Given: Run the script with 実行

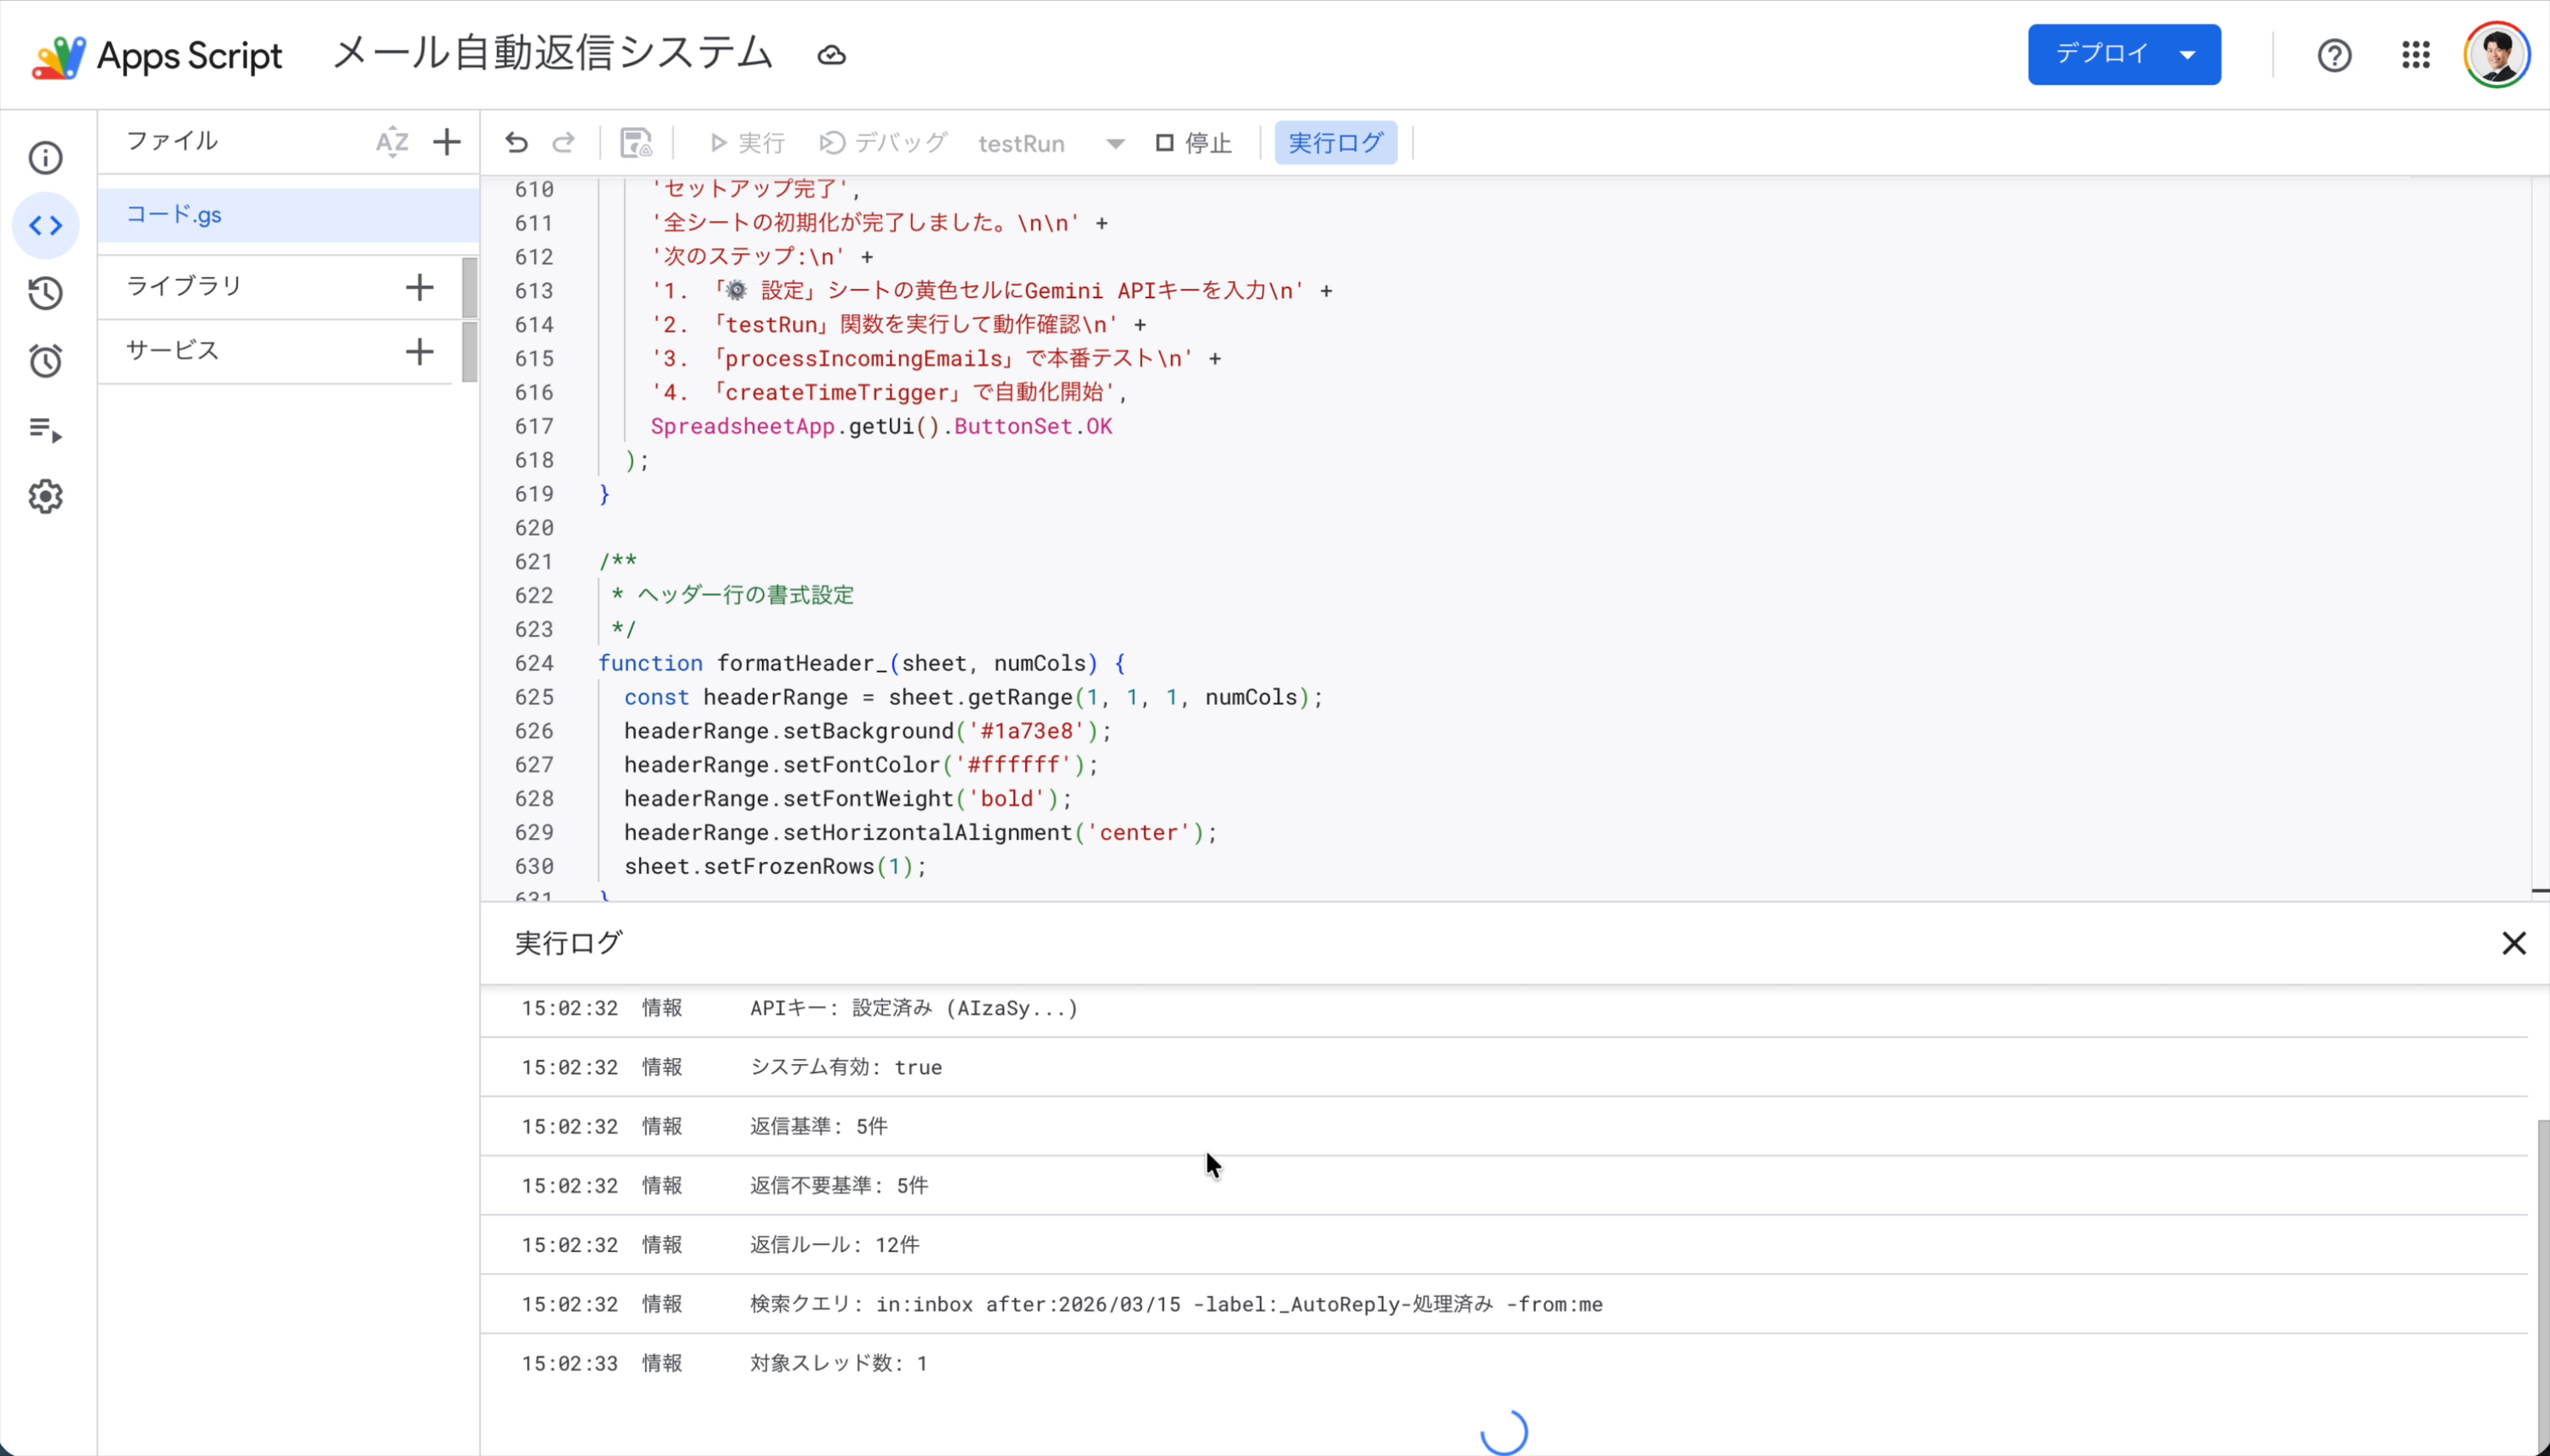Looking at the screenshot, I should (x=744, y=142).
